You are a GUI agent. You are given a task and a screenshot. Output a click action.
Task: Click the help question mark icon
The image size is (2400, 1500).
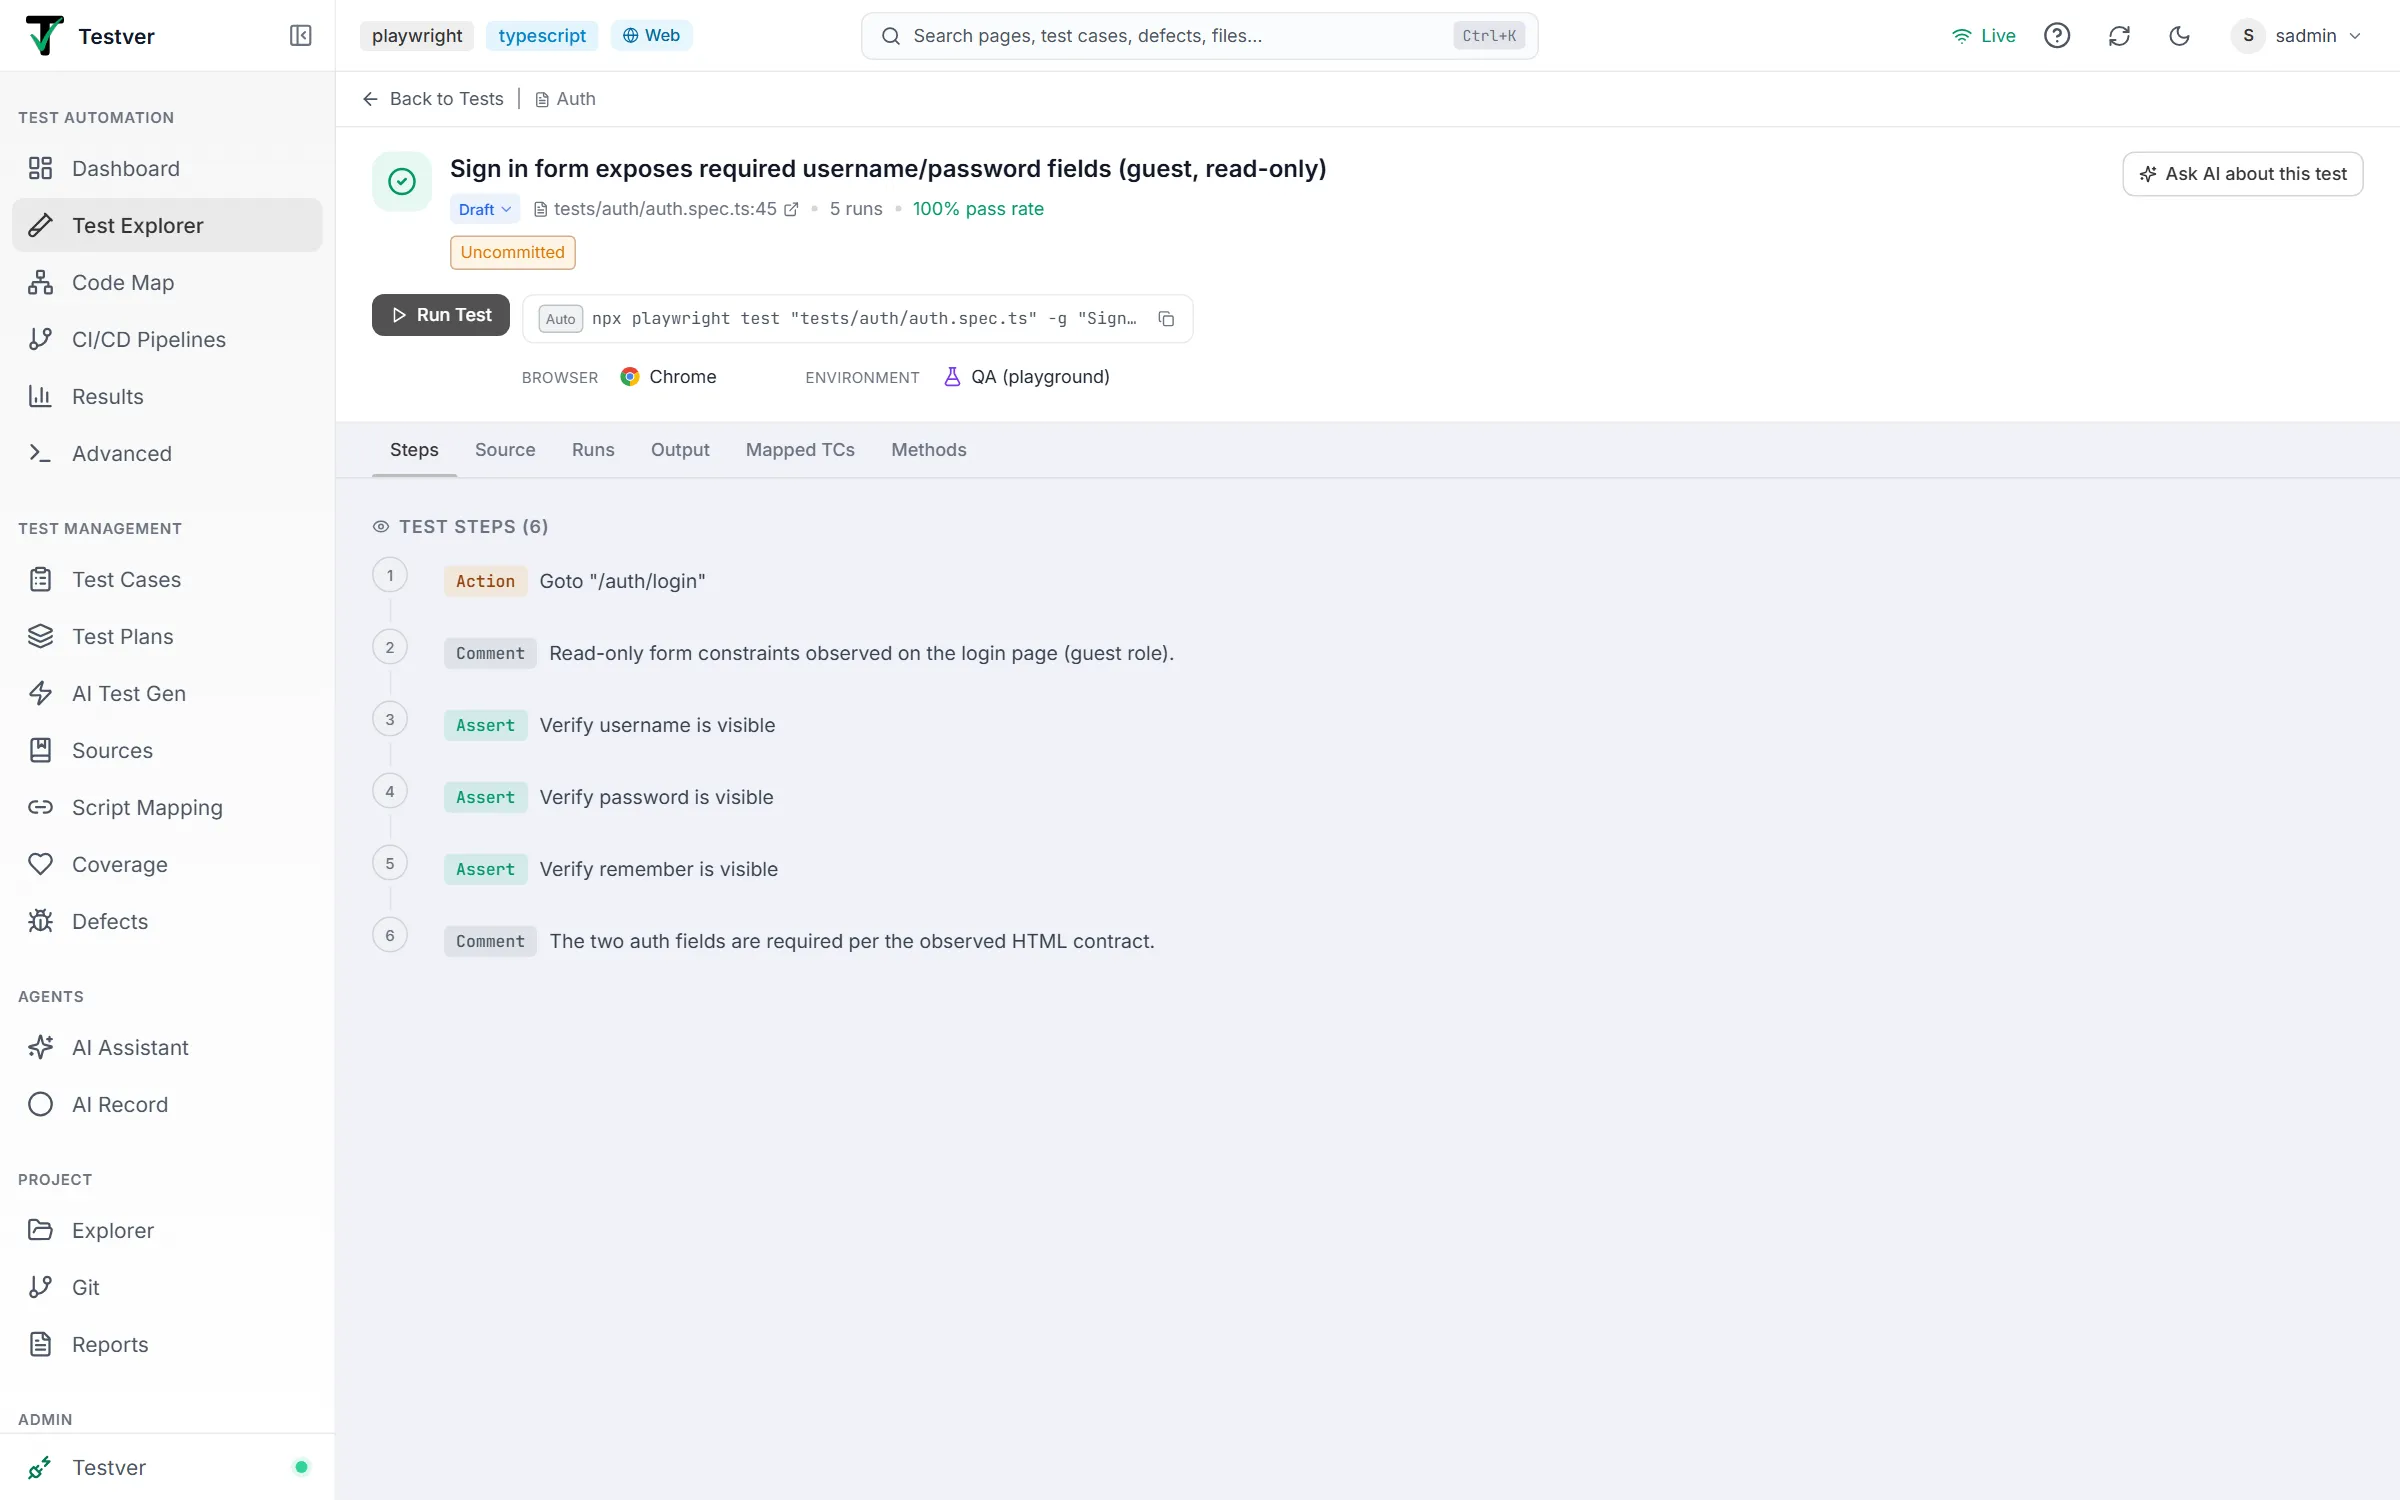click(x=2057, y=36)
